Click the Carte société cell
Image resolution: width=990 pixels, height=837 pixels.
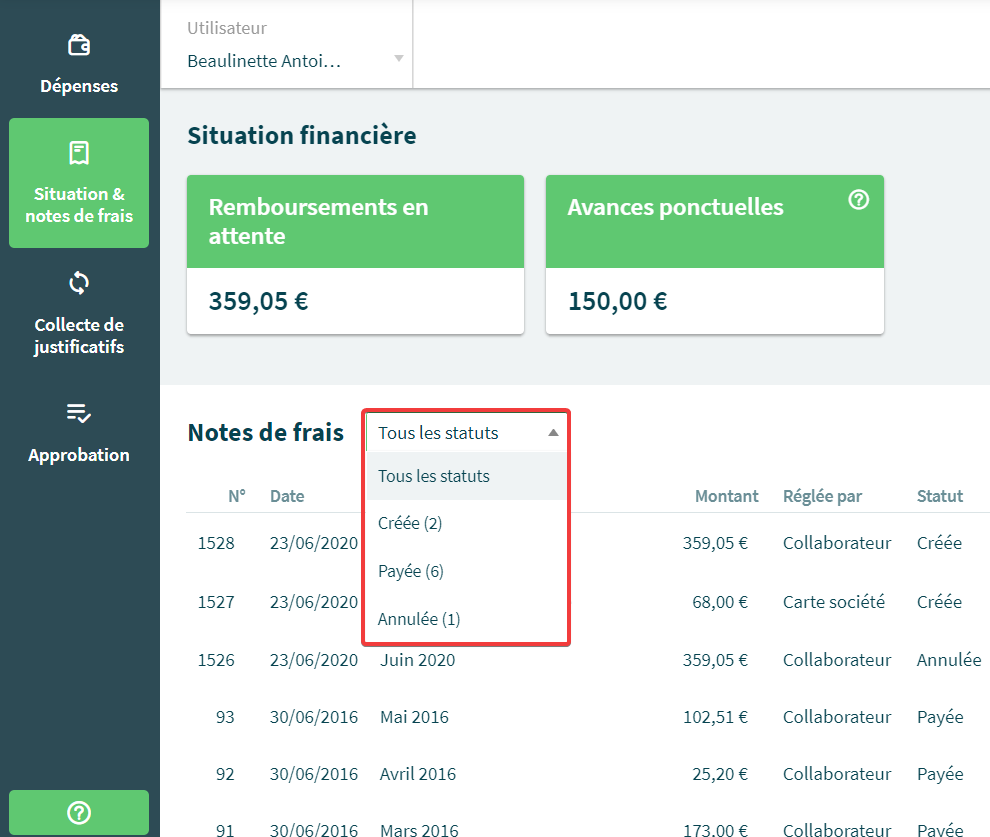[x=833, y=602]
